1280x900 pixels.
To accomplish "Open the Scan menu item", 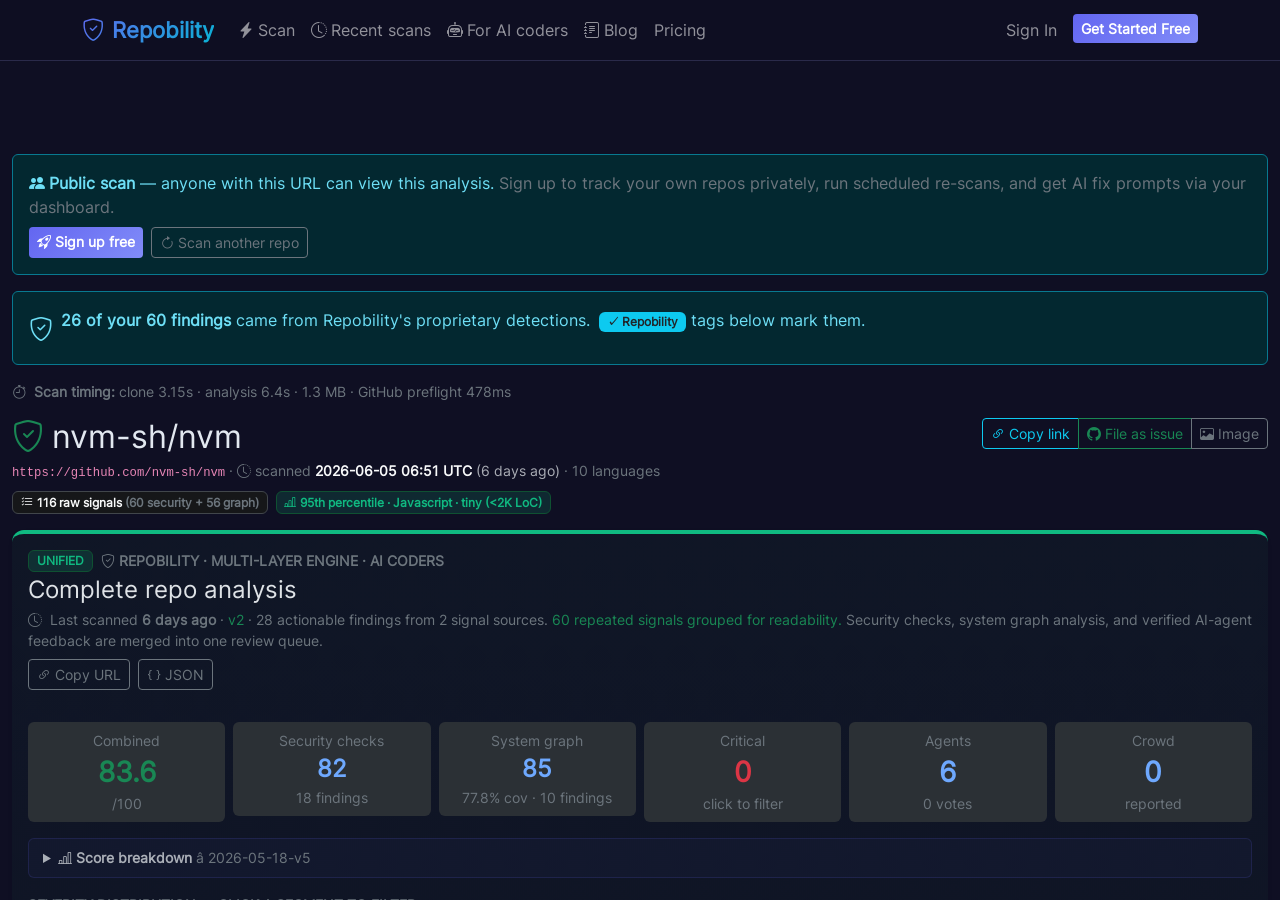I will pyautogui.click(x=266, y=30).
